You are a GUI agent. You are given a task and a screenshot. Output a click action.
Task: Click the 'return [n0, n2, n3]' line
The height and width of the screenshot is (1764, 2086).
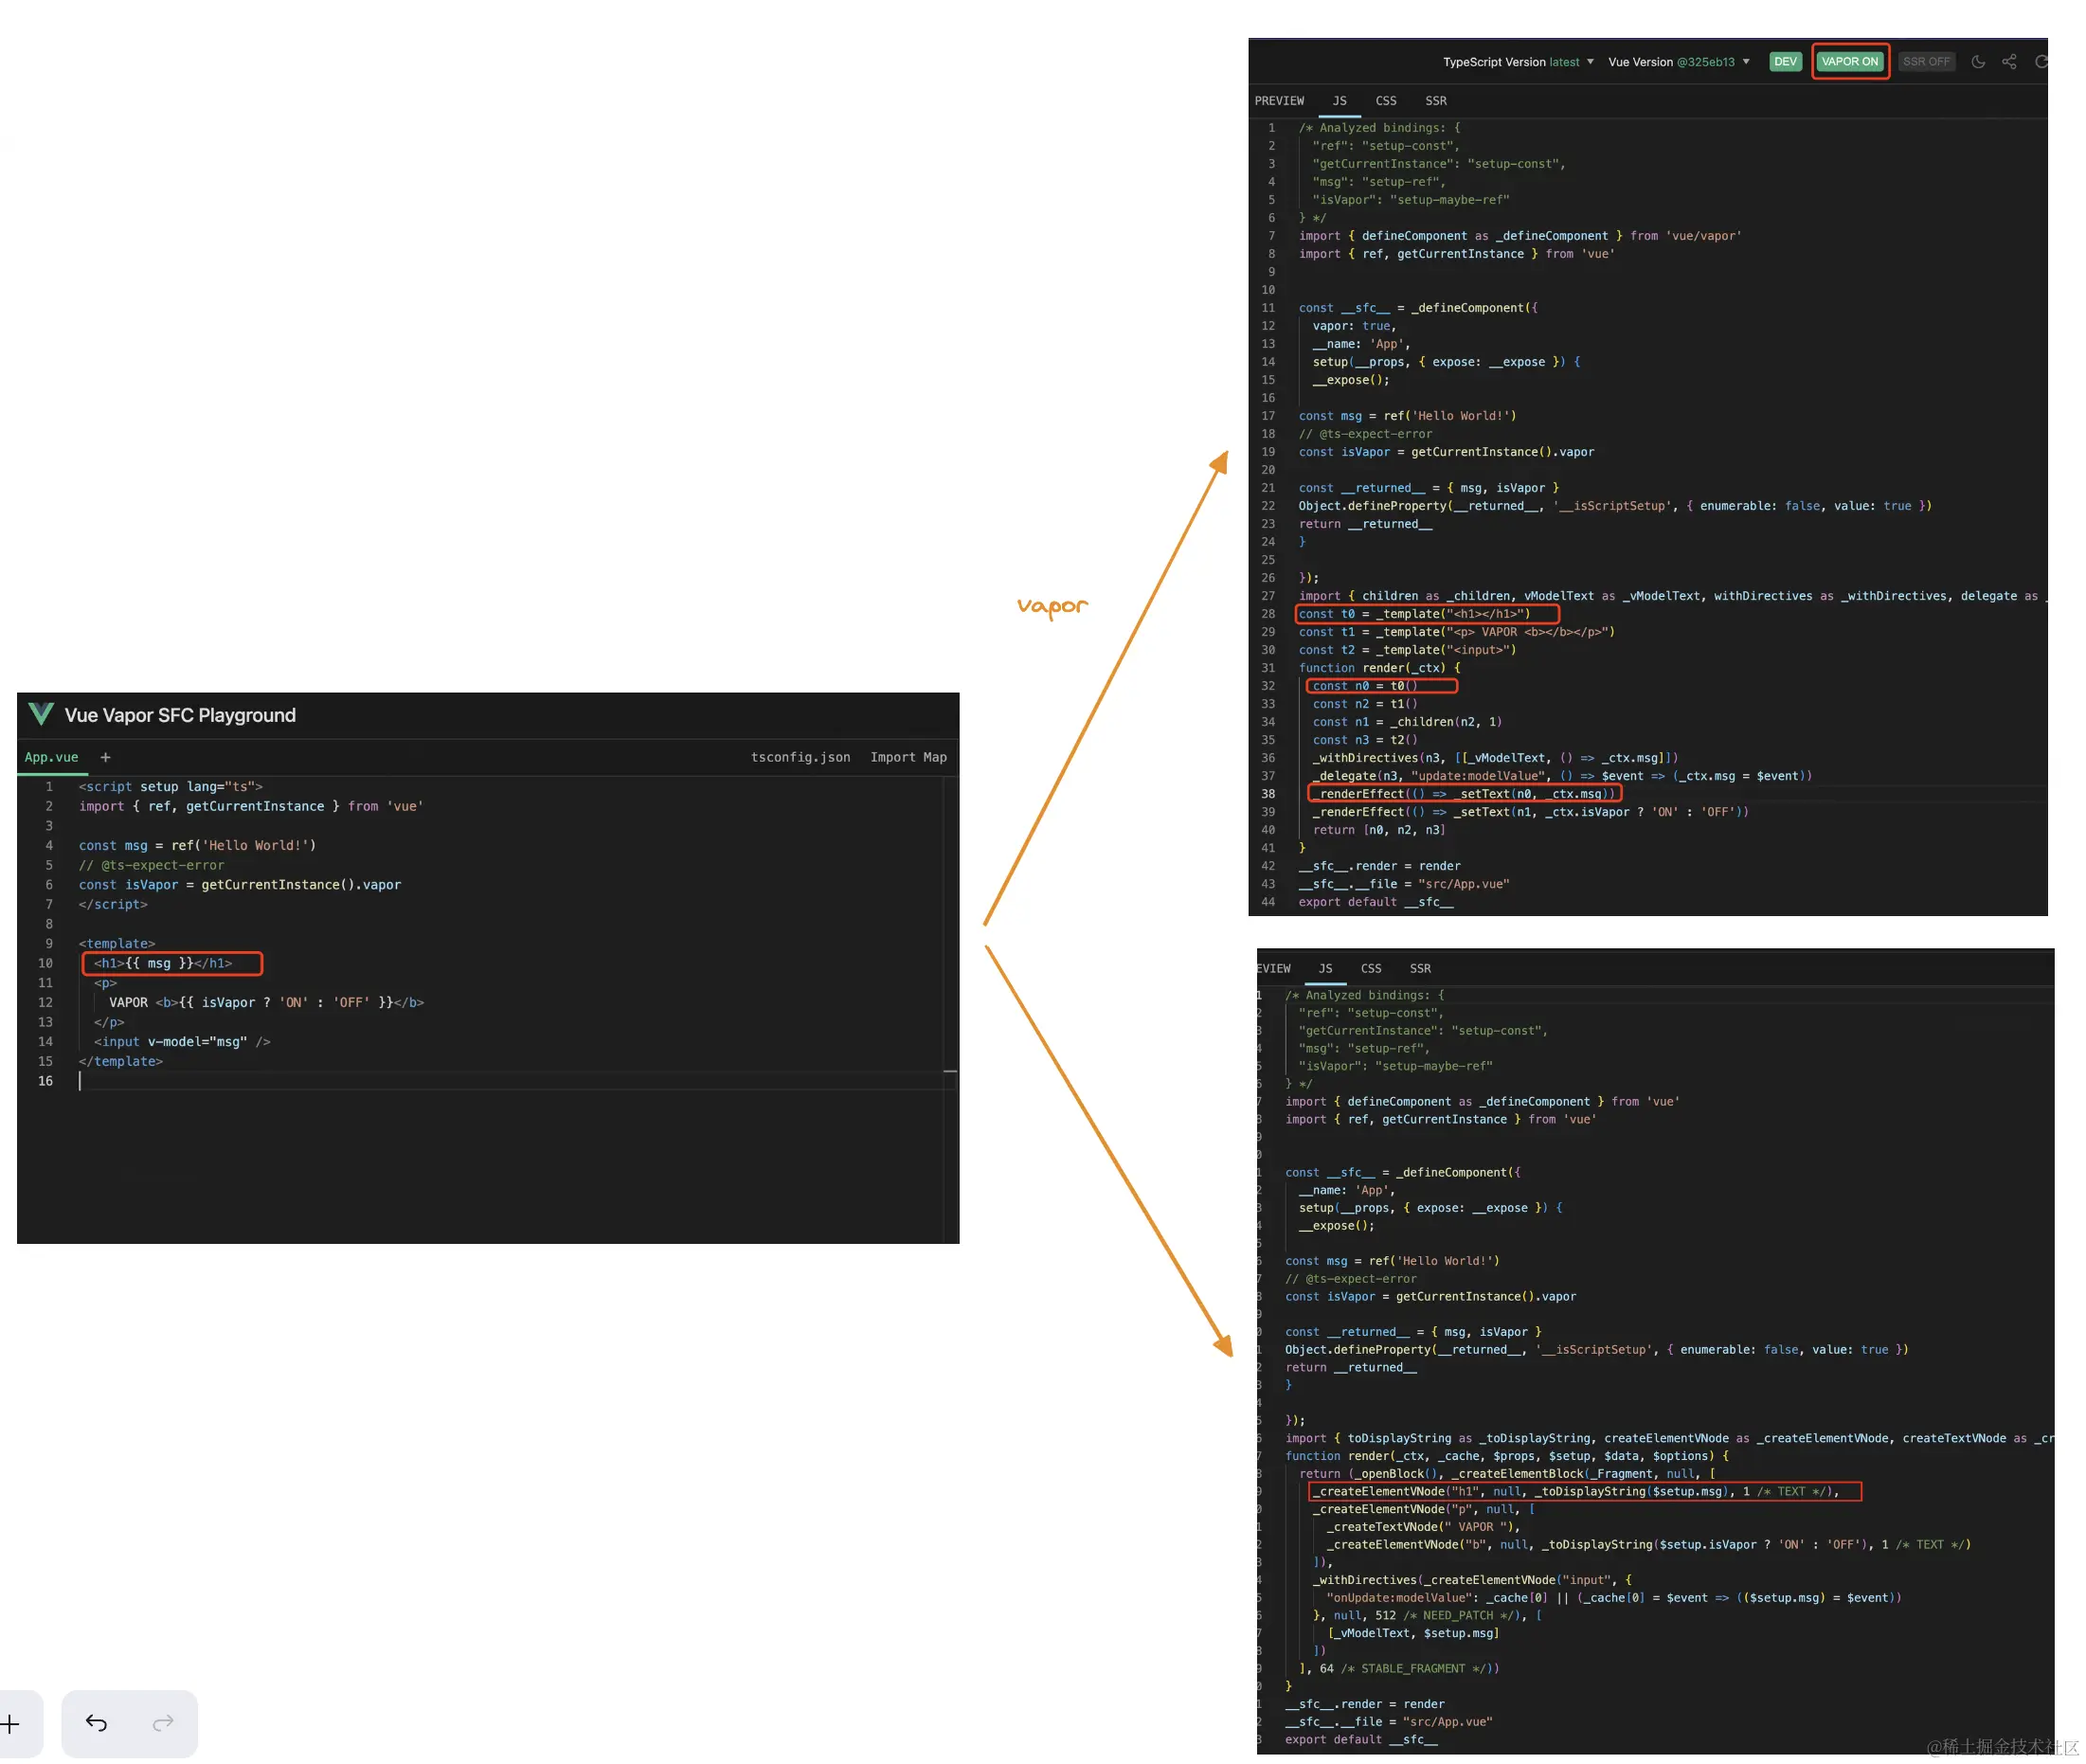click(x=1379, y=830)
